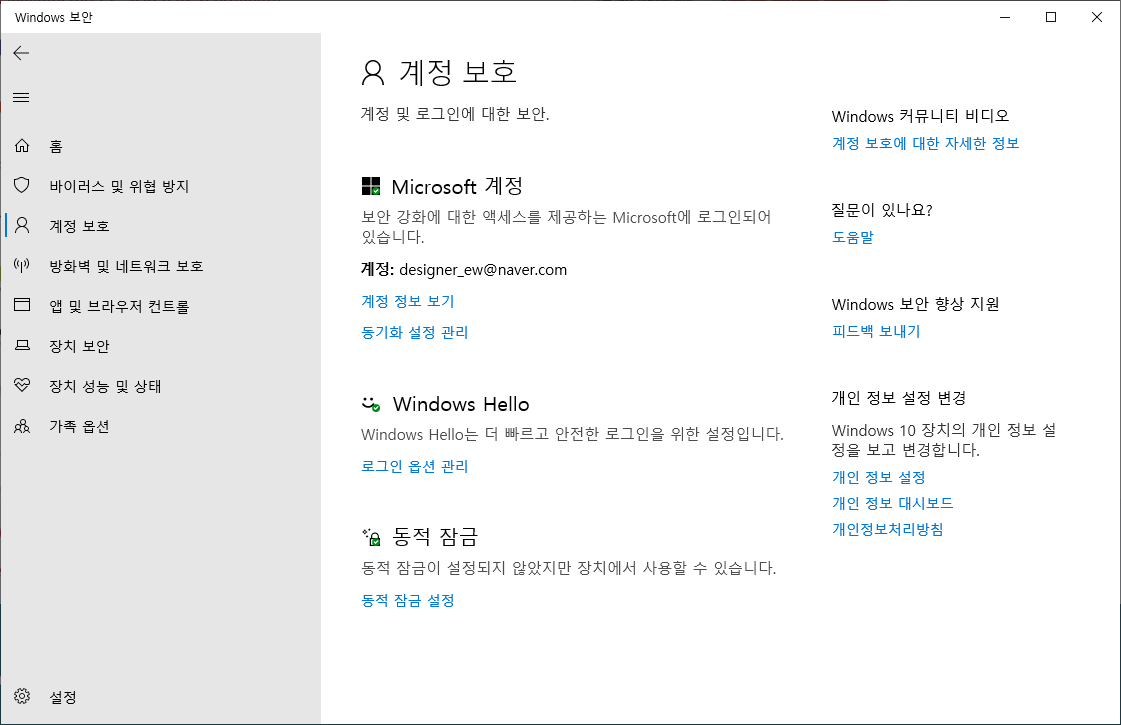Open the hamburger navigation menu

point(21,97)
